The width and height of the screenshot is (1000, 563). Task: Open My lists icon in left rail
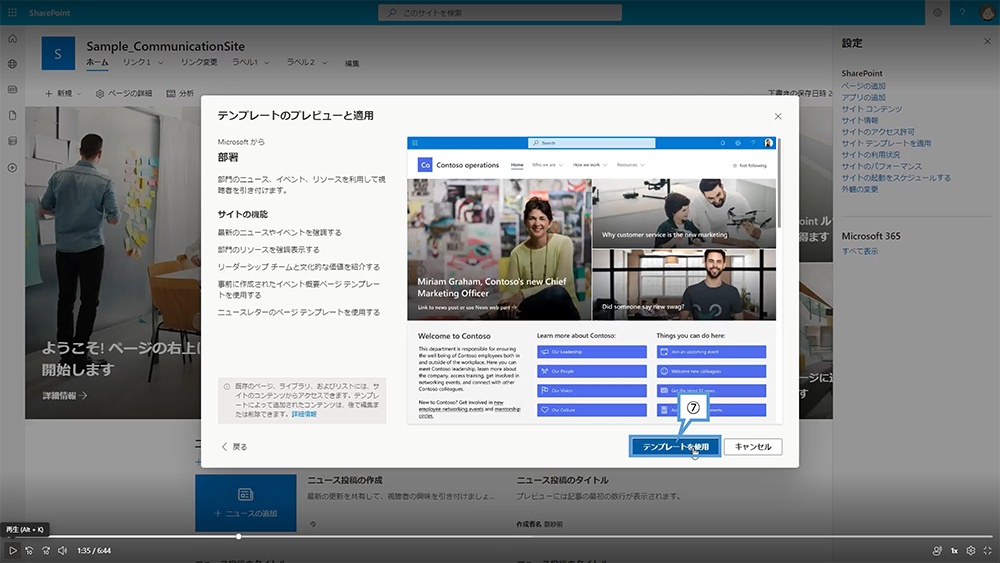[12, 141]
